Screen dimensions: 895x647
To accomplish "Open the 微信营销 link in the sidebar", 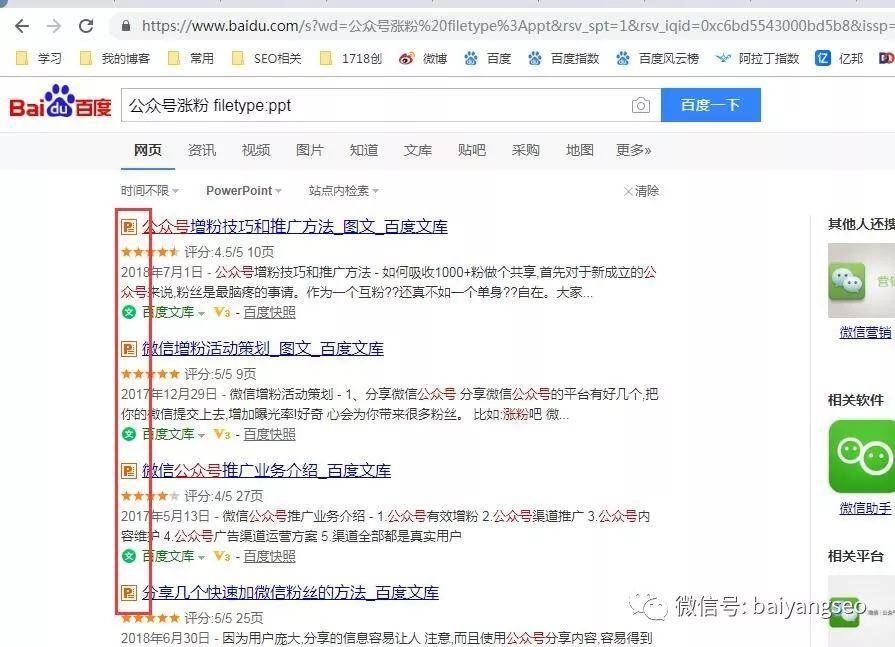I will (865, 332).
